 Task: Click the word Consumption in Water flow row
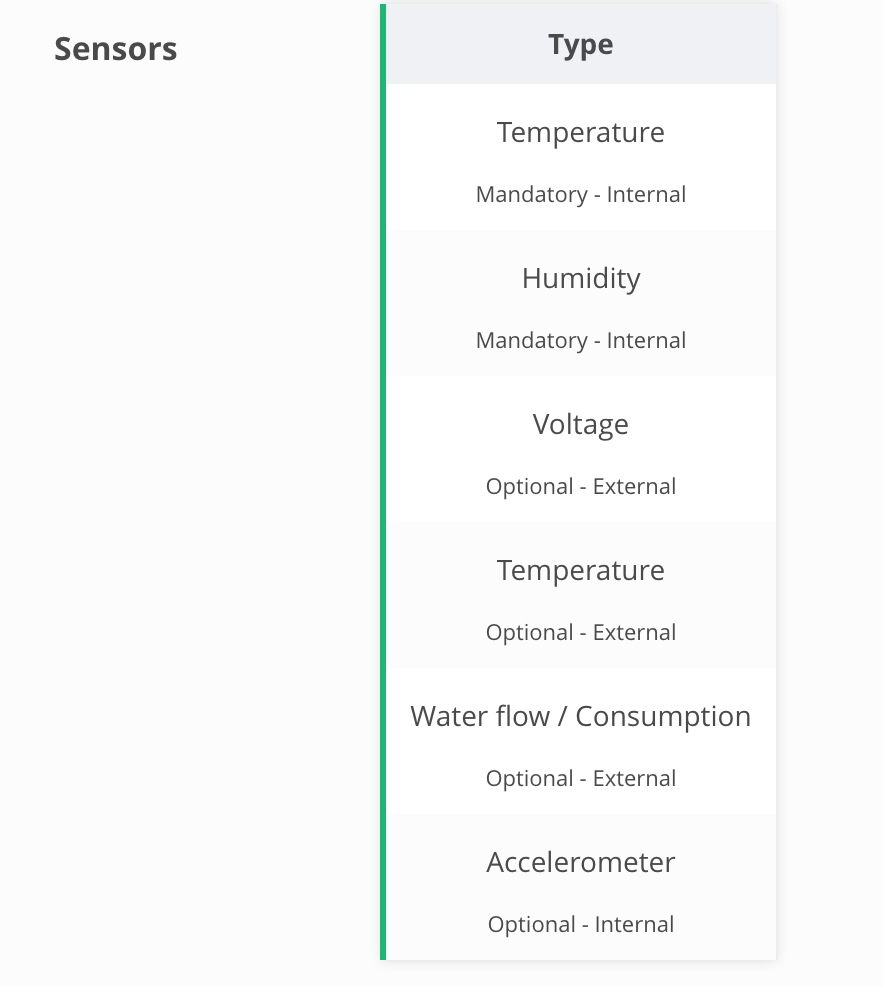click(x=663, y=717)
